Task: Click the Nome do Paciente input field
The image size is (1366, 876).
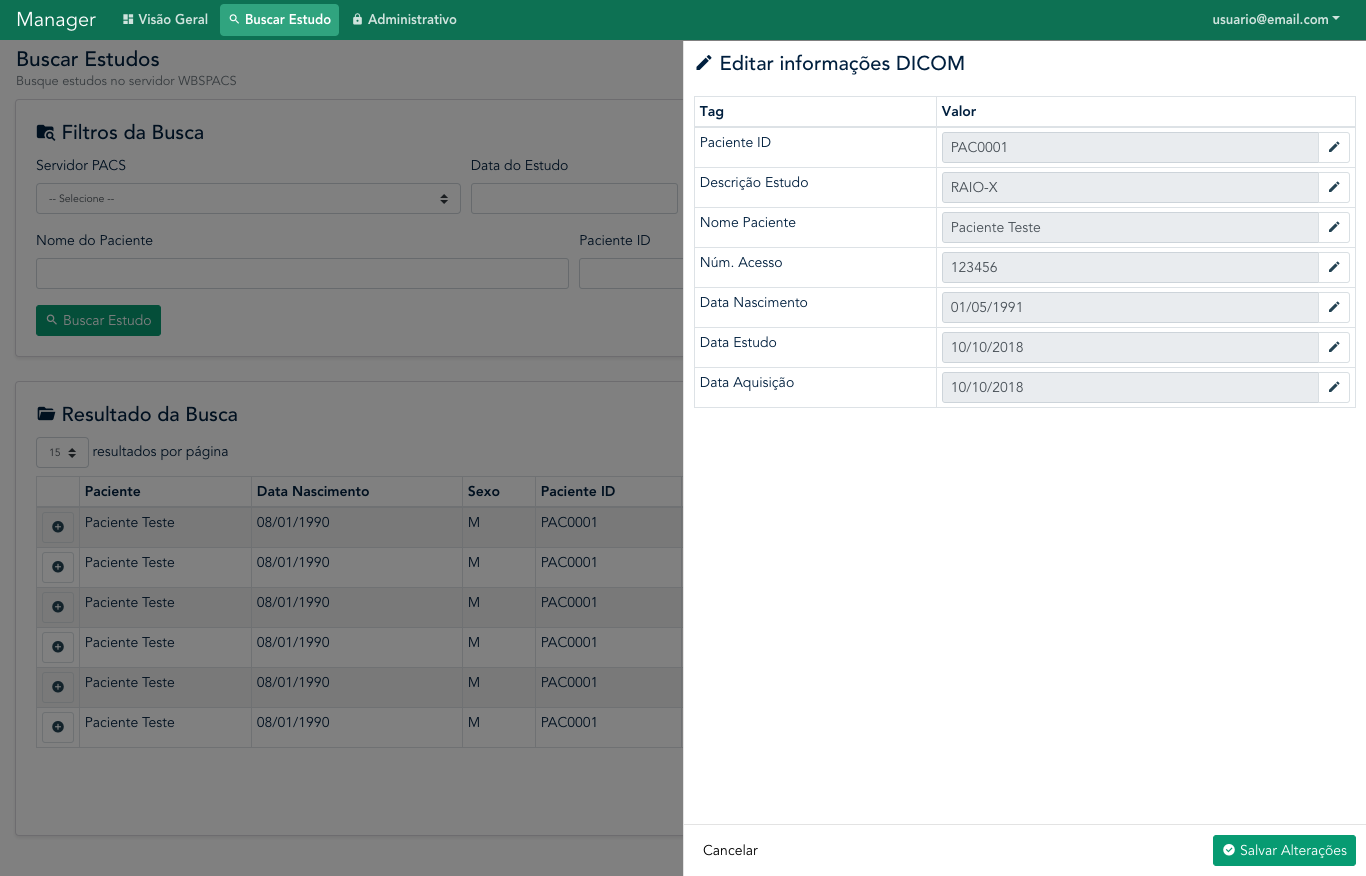Action: 302,273
